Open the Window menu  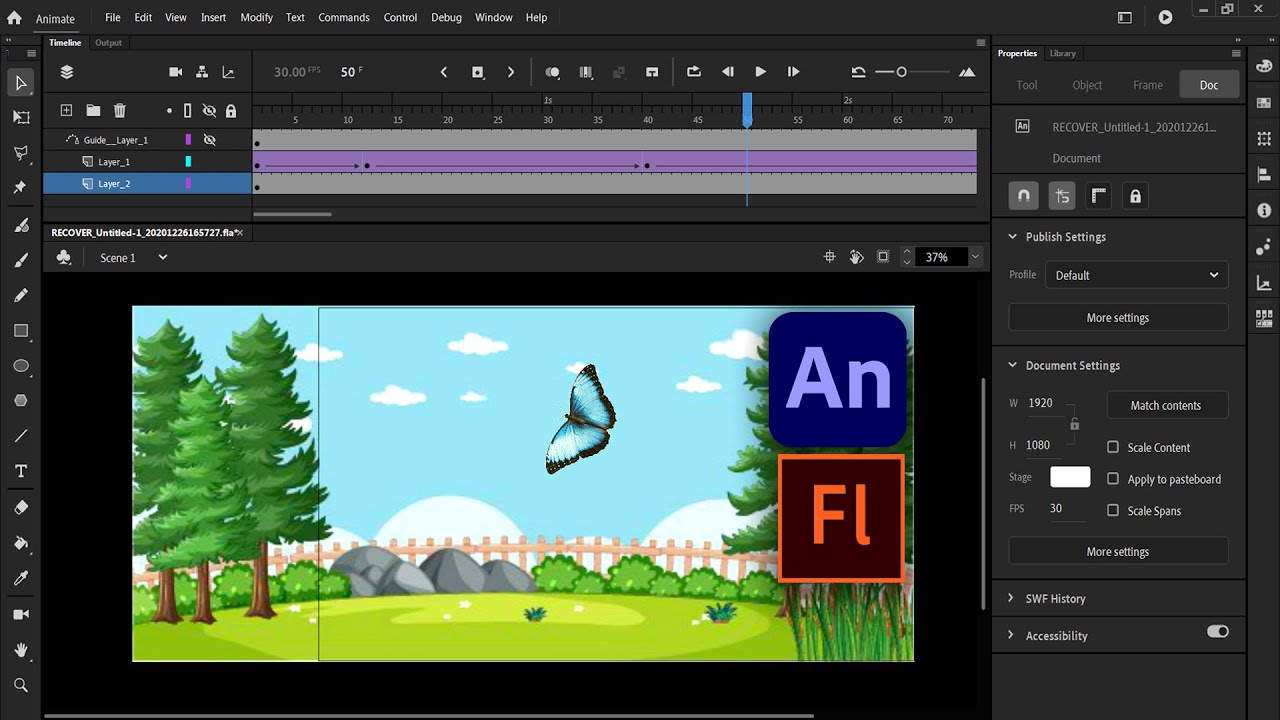click(494, 17)
